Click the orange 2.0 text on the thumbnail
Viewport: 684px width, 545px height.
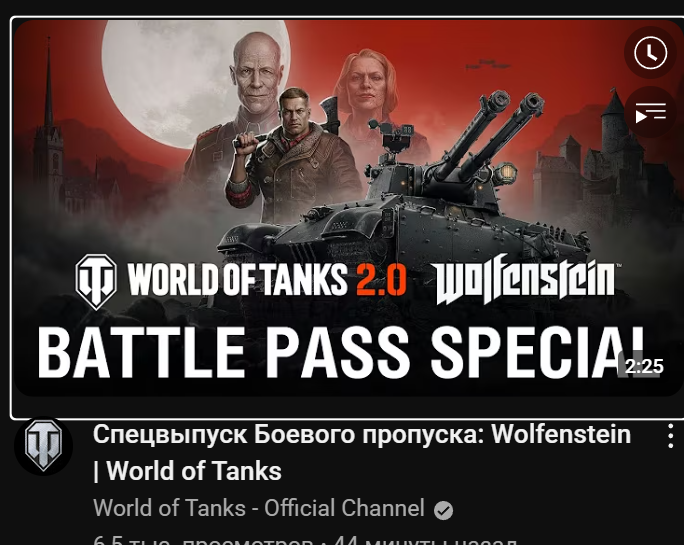coord(382,280)
